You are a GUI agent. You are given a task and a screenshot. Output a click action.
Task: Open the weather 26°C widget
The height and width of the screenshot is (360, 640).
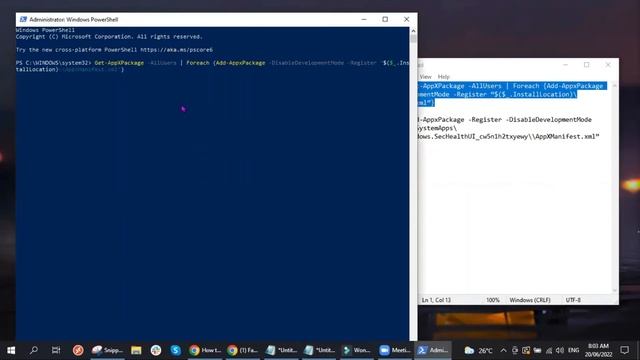click(x=479, y=350)
